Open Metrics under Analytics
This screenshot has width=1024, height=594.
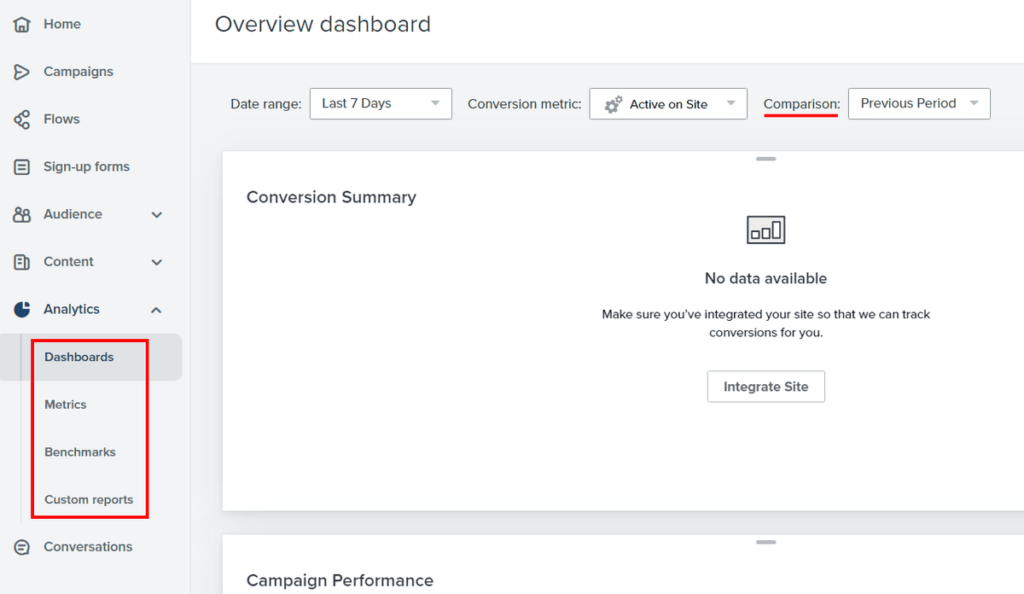66,405
